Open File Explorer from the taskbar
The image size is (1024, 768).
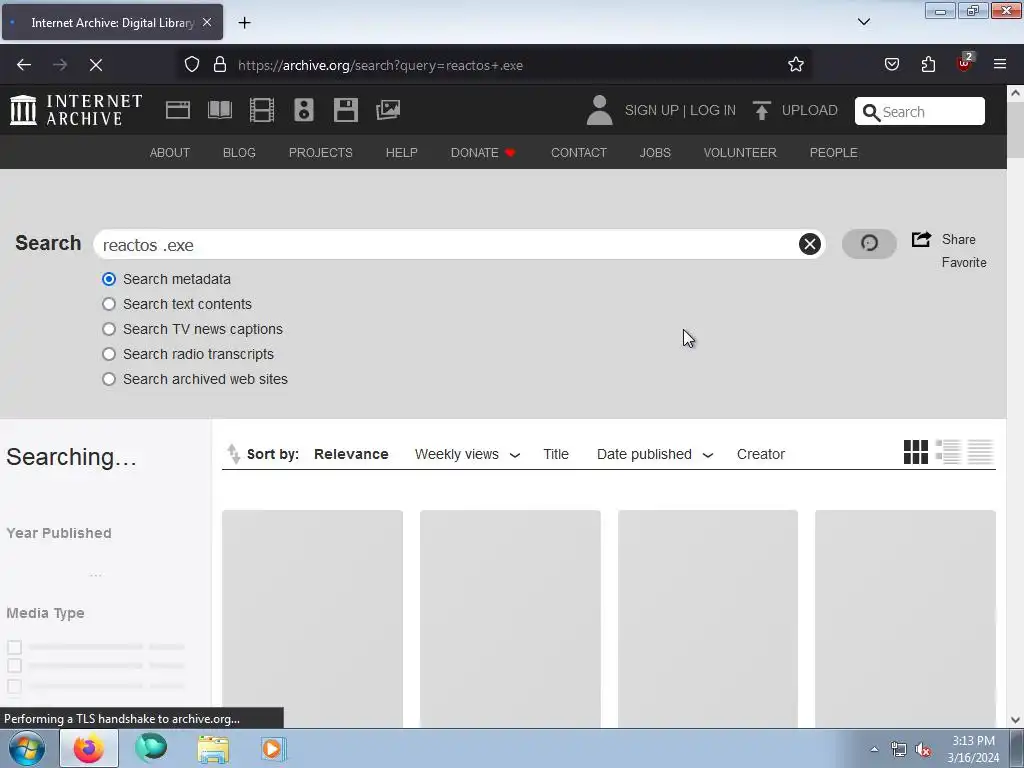point(213,749)
